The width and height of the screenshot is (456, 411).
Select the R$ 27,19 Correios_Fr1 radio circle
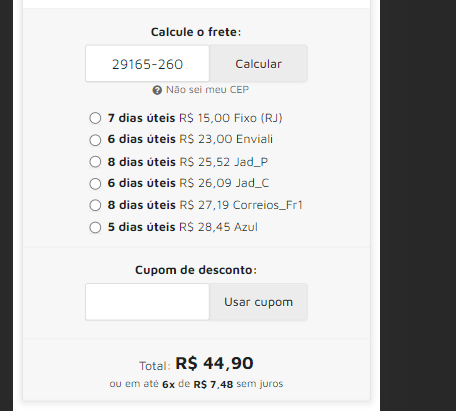(95, 205)
